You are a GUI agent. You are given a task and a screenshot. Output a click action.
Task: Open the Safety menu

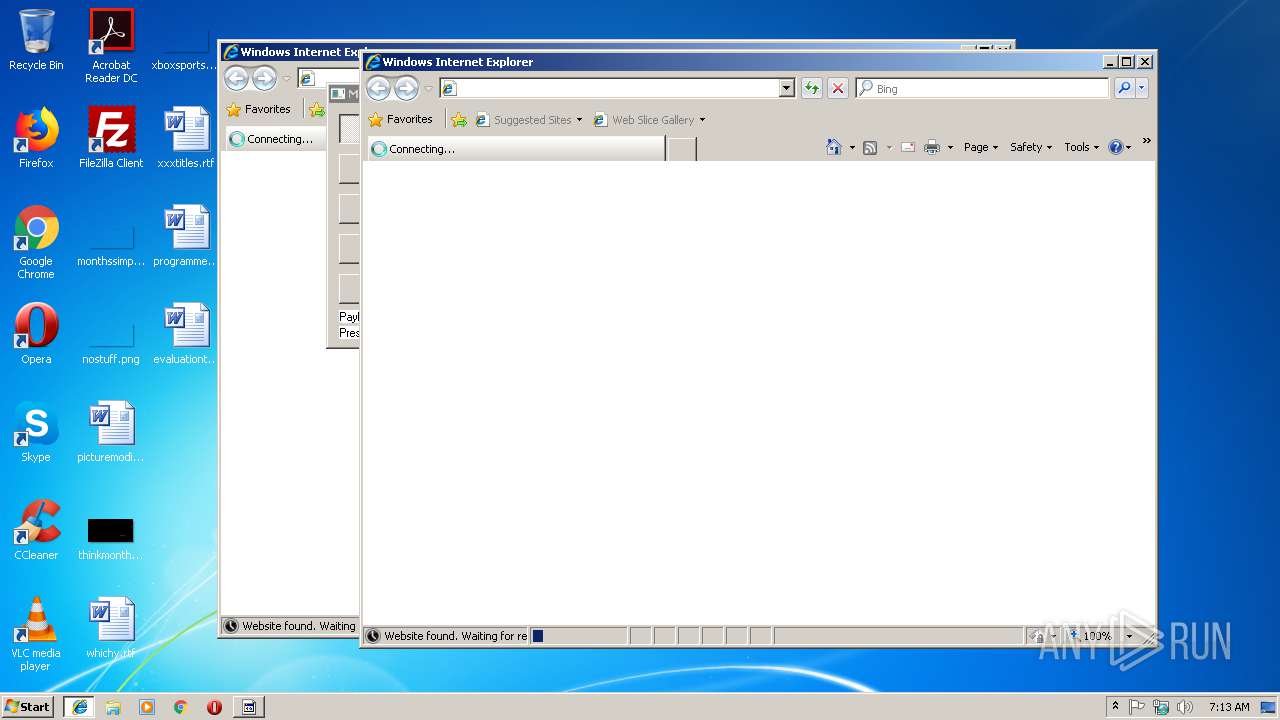[x=1030, y=147]
